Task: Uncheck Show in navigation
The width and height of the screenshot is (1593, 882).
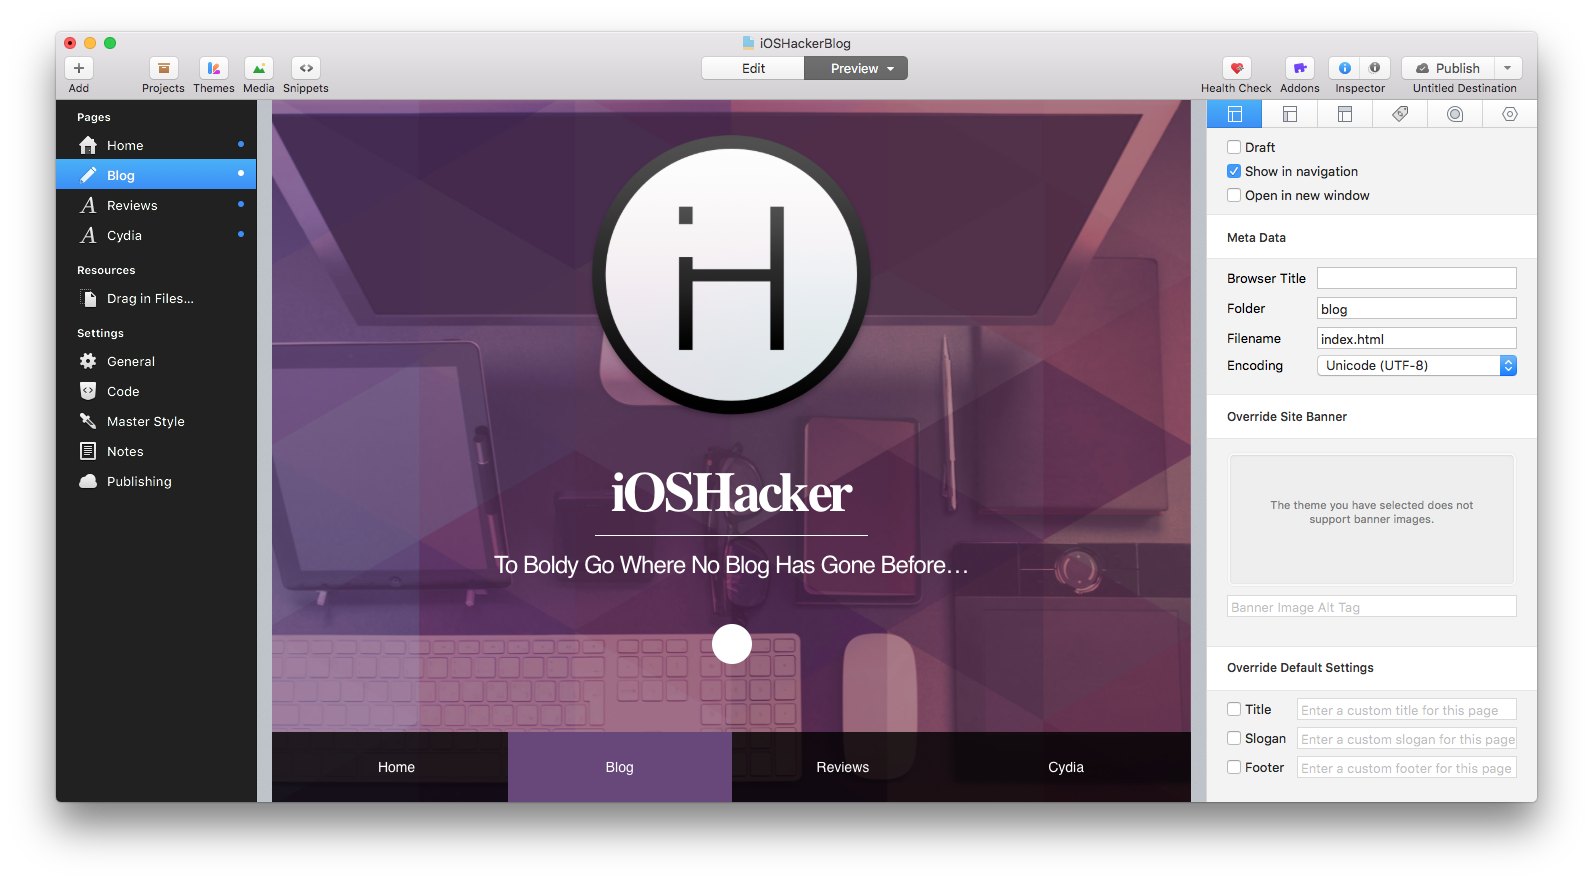Action: [x=1234, y=171]
